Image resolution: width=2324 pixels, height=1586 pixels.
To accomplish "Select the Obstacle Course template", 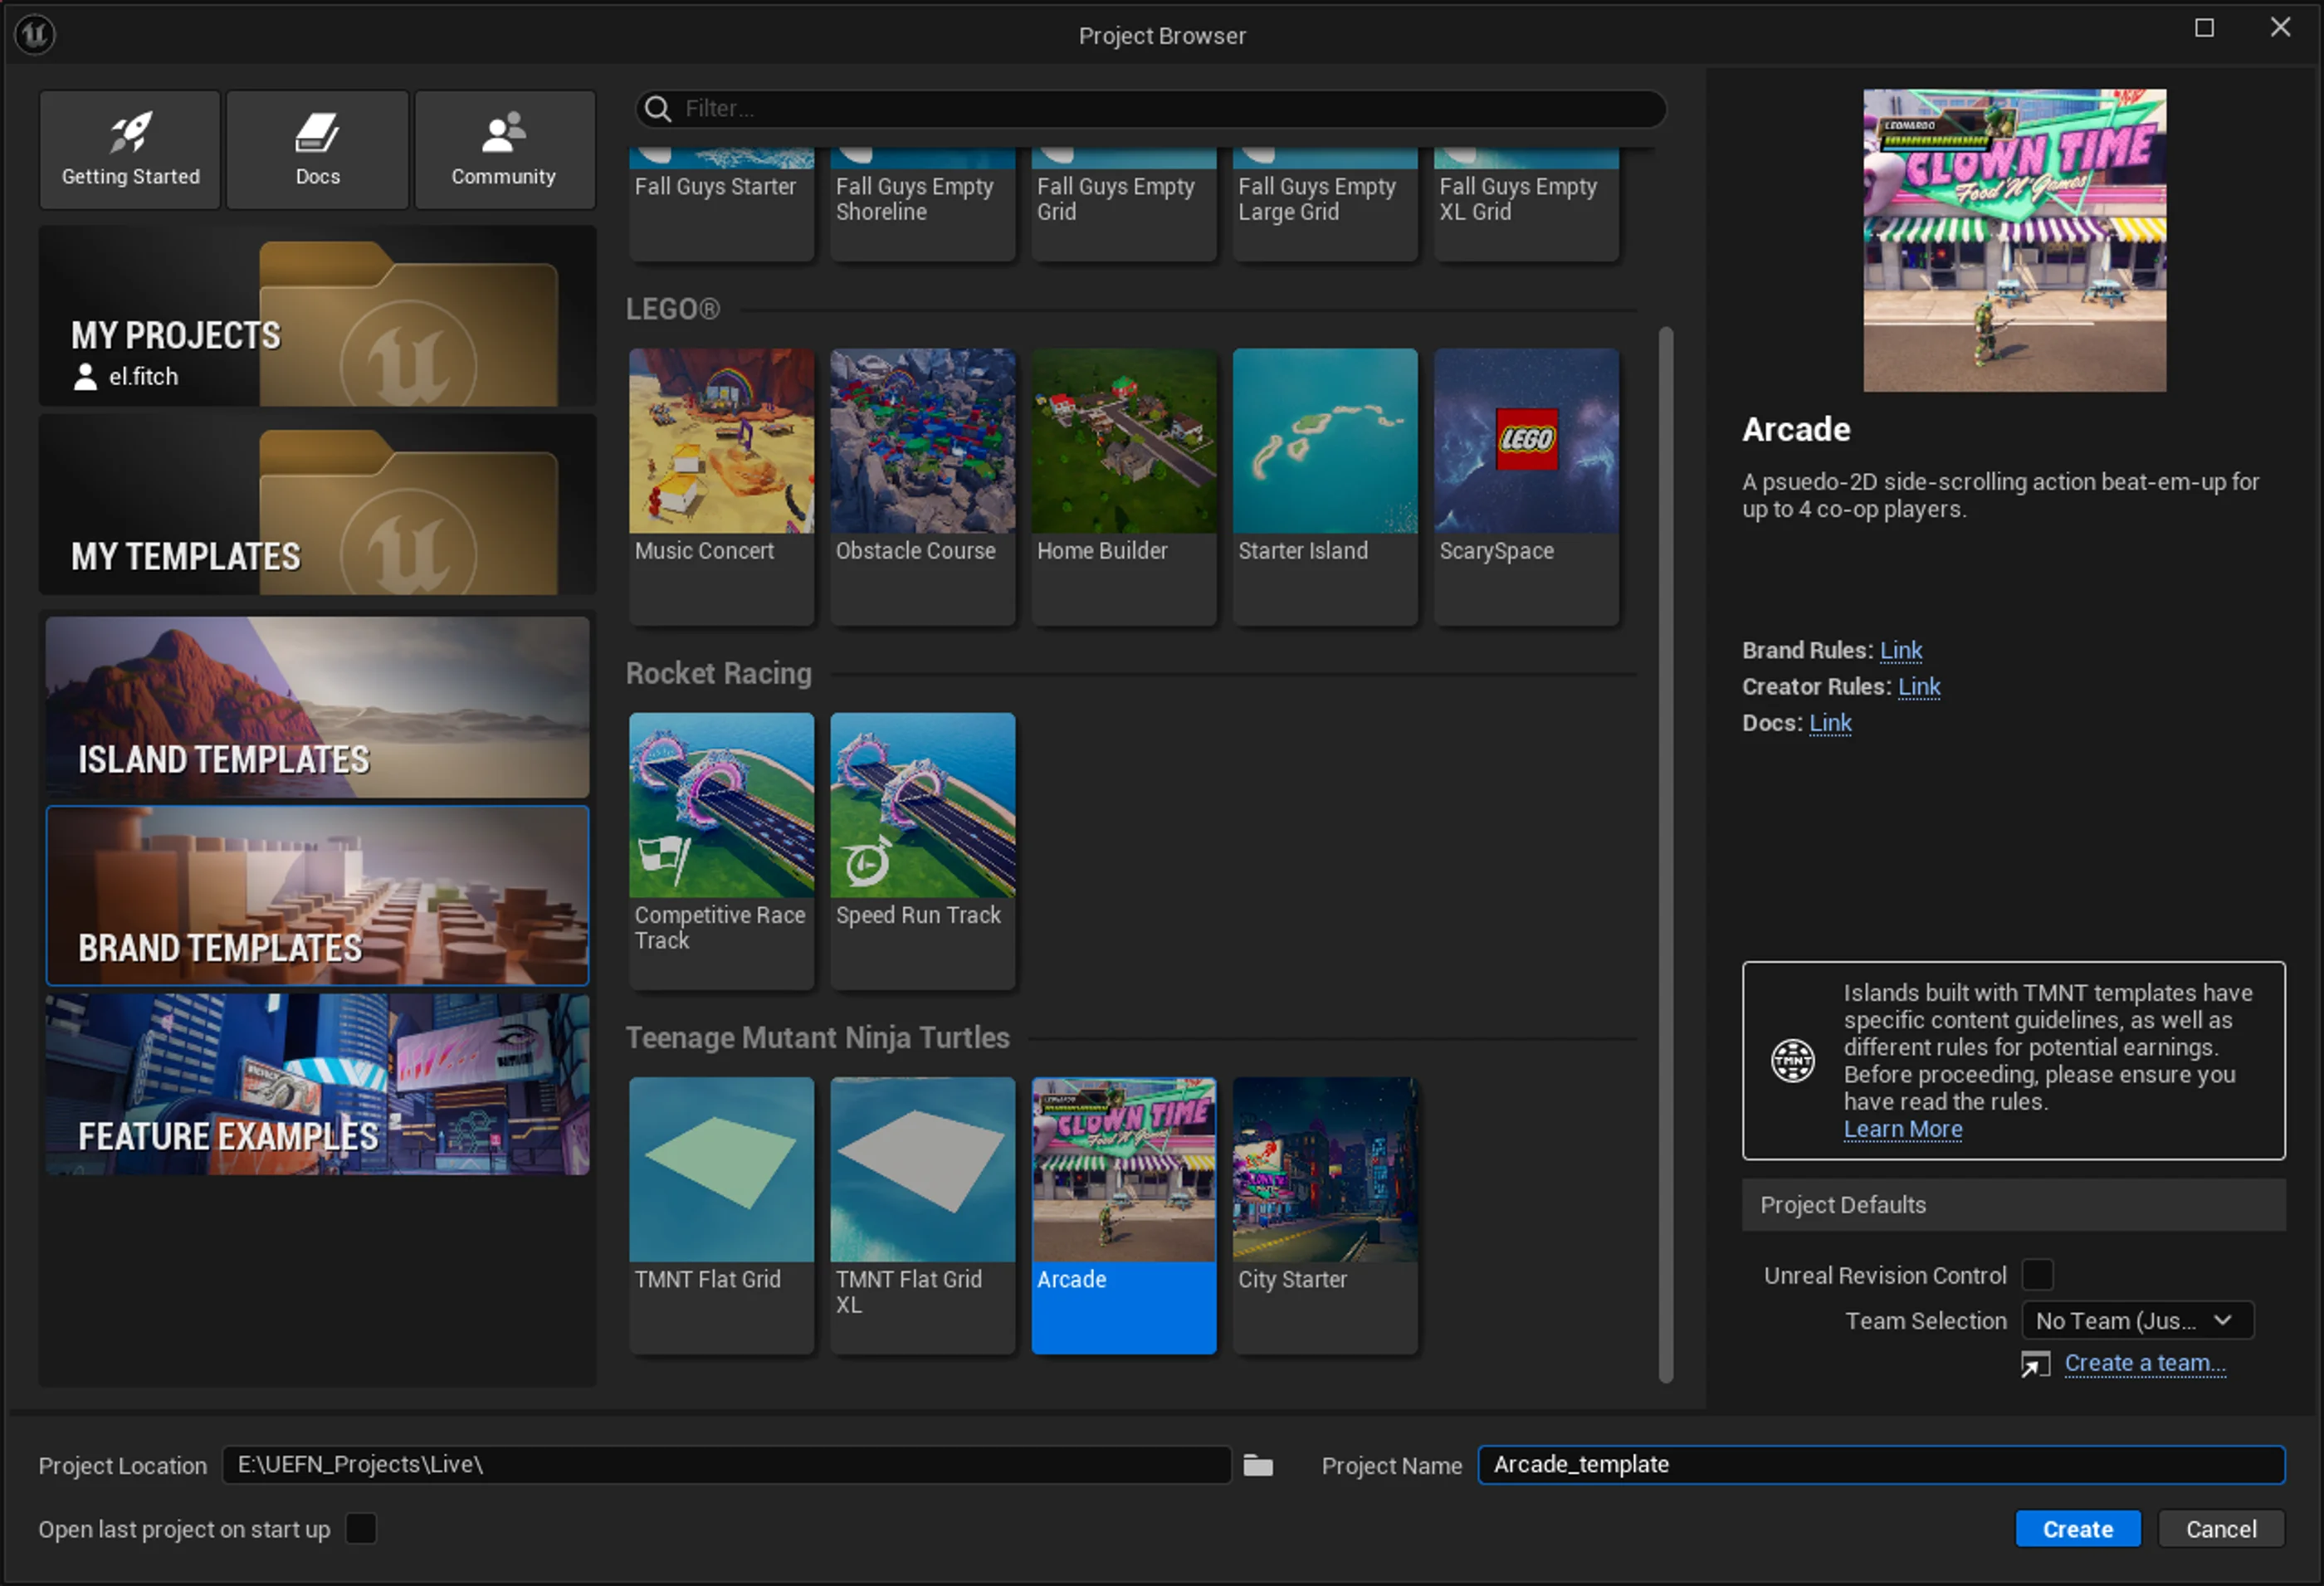I will 922,486.
